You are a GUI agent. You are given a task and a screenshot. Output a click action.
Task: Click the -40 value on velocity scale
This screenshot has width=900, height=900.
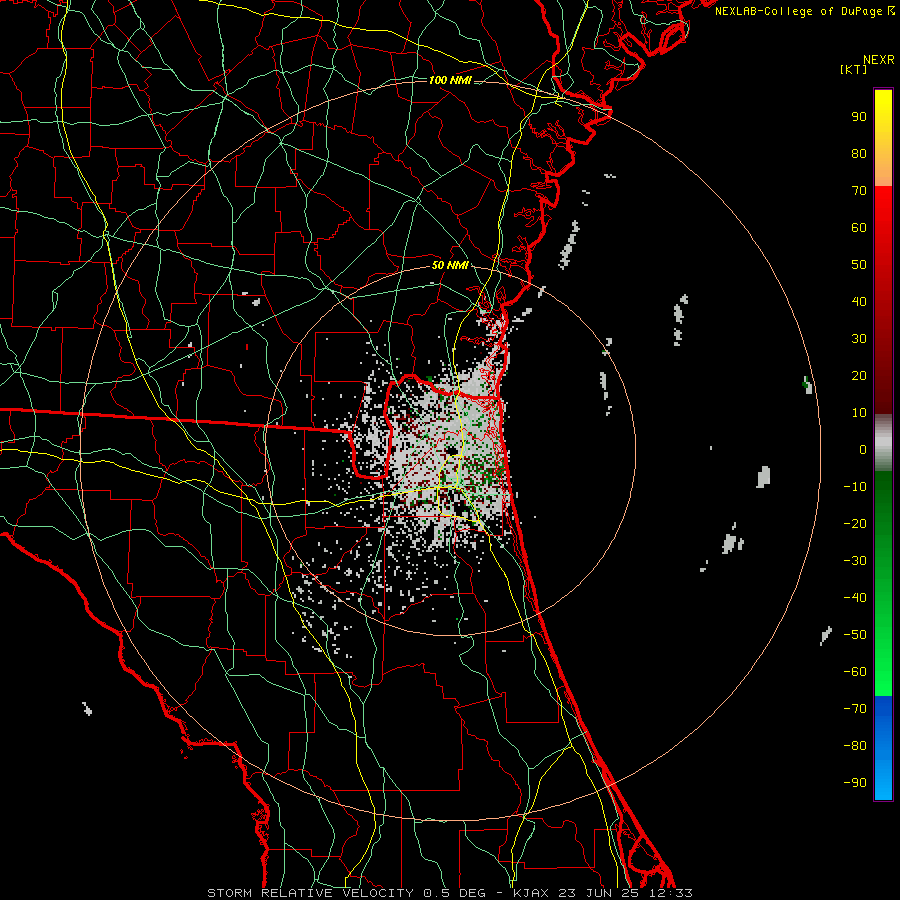(855, 598)
